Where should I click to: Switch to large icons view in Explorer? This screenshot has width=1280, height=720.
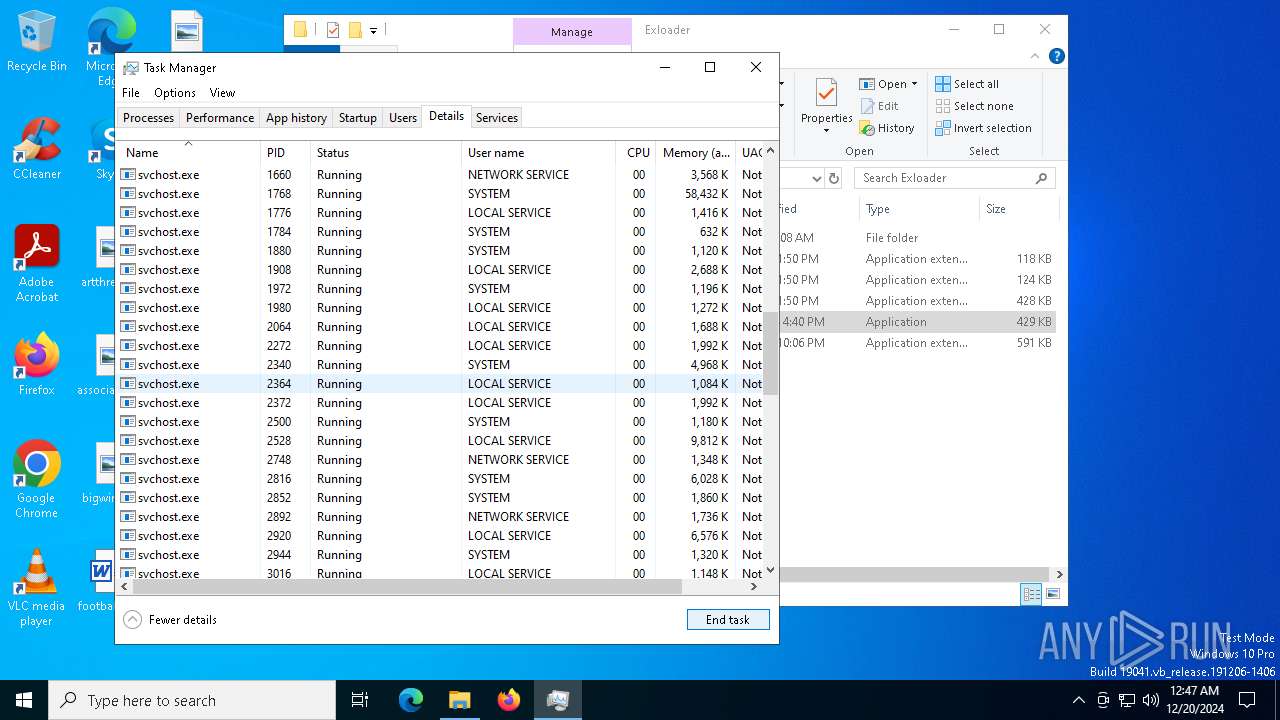coord(1052,594)
